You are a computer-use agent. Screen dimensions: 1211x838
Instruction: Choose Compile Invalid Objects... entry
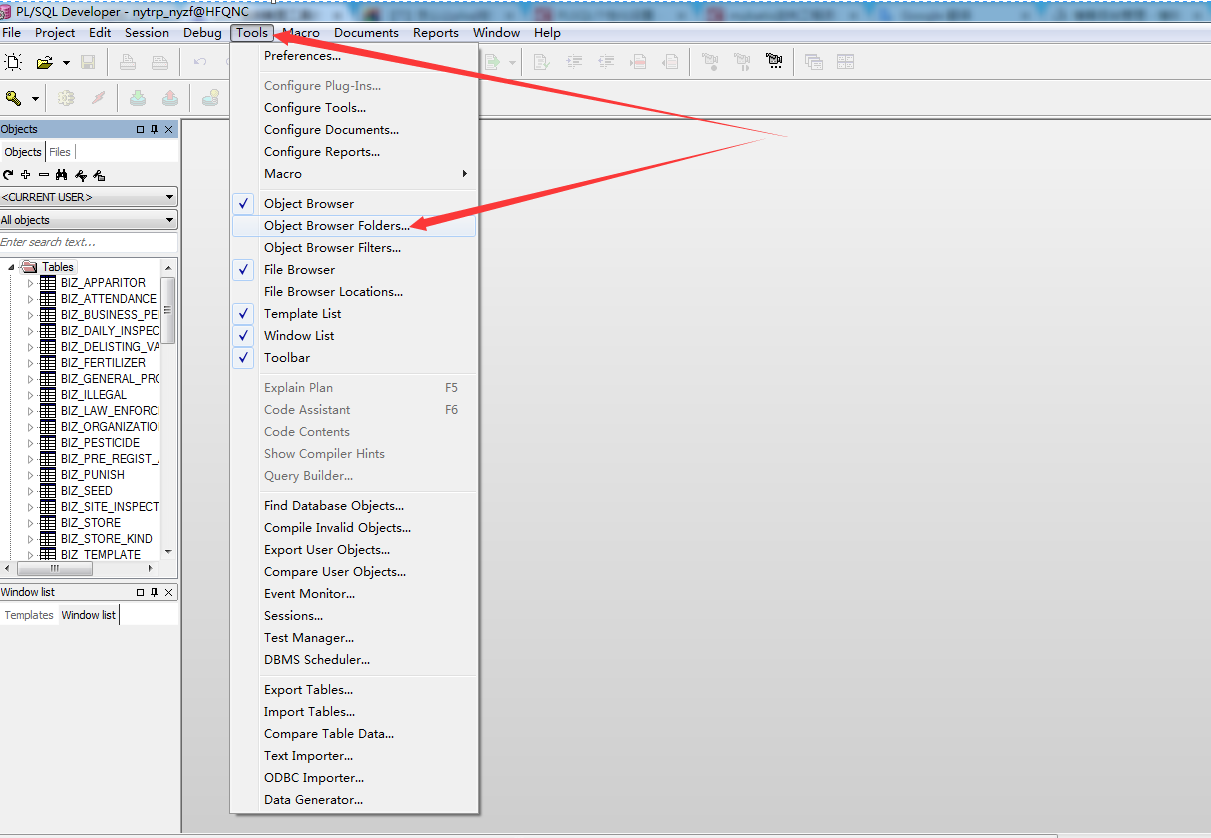pyautogui.click(x=354, y=527)
